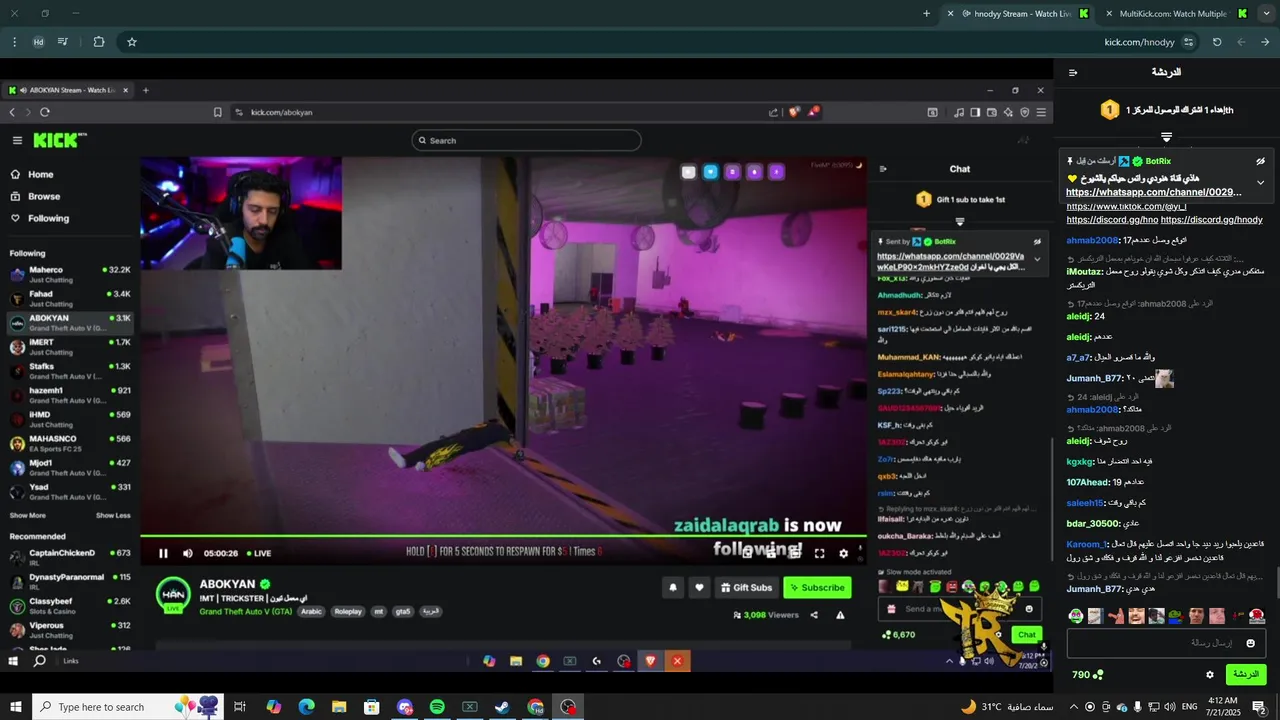Image resolution: width=1280 pixels, height=720 pixels.
Task: Open CaptainChickenD recommended channel
Action: 70,557
